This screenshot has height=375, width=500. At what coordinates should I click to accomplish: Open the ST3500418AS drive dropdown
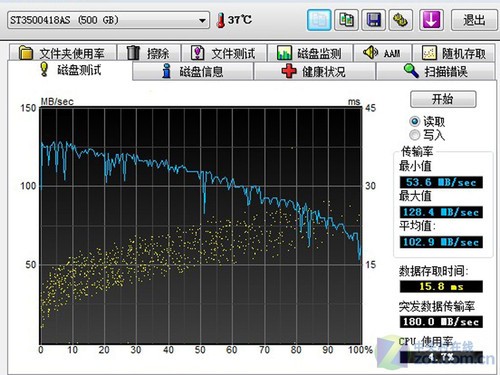point(108,20)
